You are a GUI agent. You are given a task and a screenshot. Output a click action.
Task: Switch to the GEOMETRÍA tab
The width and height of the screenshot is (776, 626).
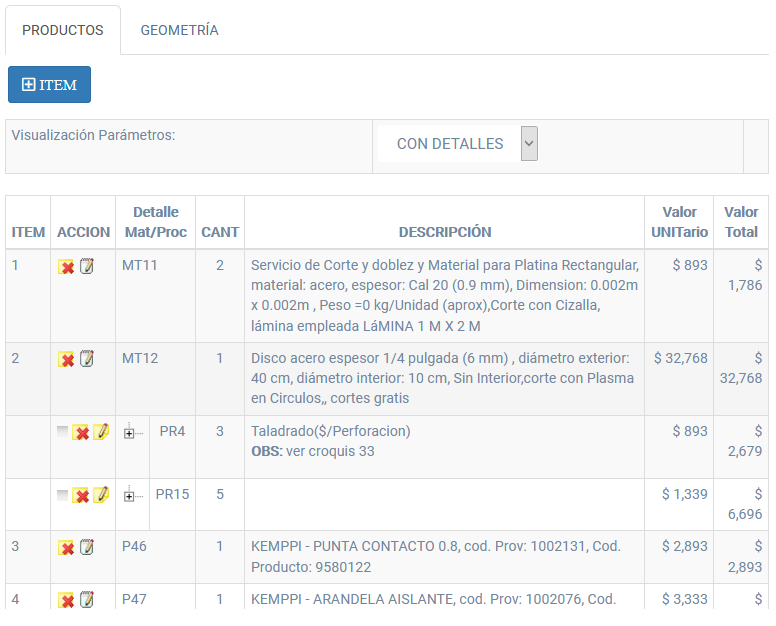[179, 30]
